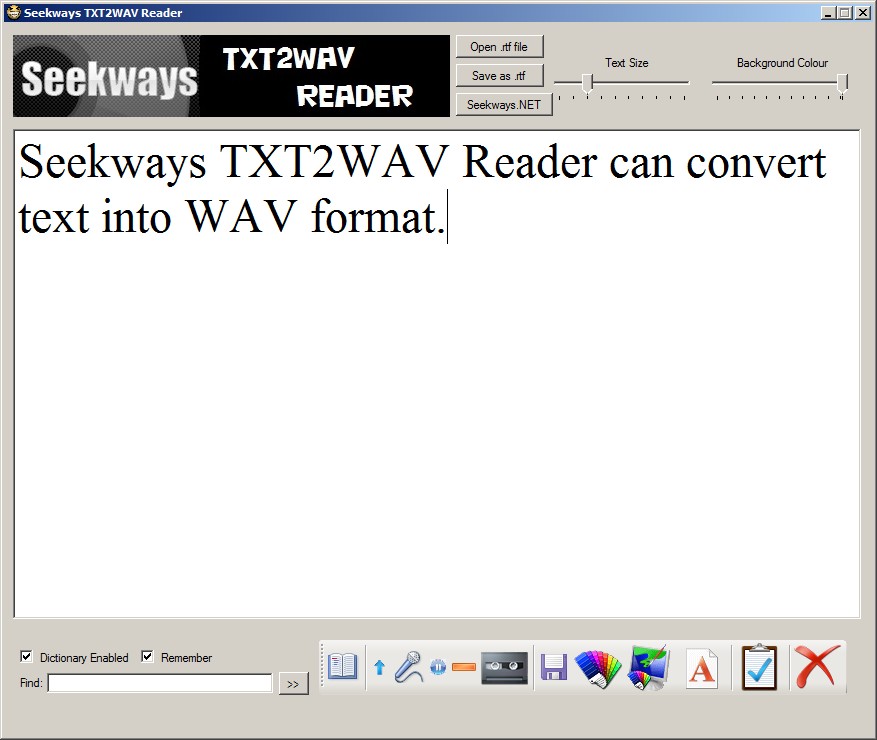Start speaking with the microphone icon
The width and height of the screenshot is (877, 740).
pyautogui.click(x=408, y=667)
